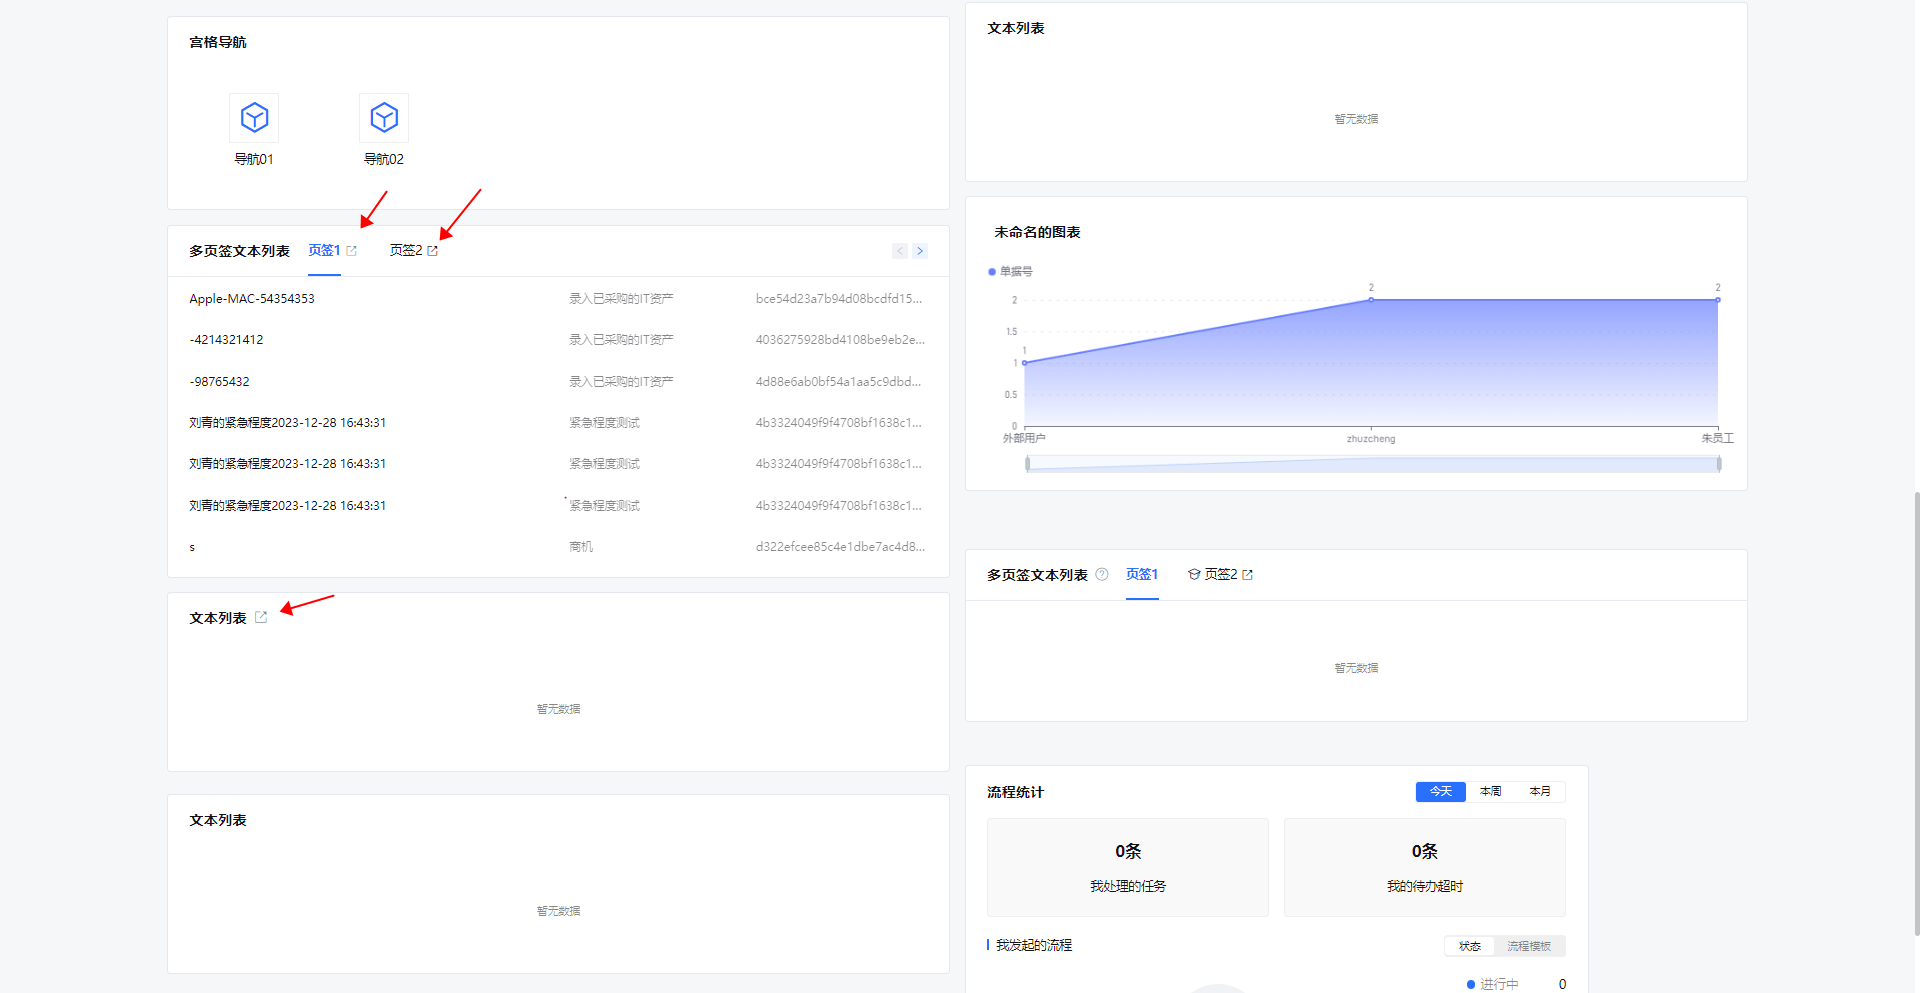
Task: Click the data point above zhuzcheng
Action: (1371, 299)
